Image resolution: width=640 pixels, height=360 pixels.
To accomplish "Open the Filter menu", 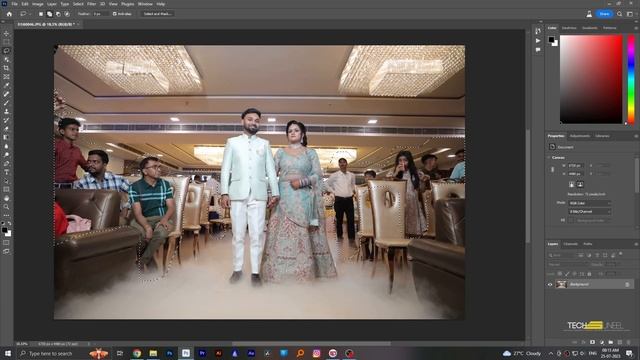I will coord(91,4).
